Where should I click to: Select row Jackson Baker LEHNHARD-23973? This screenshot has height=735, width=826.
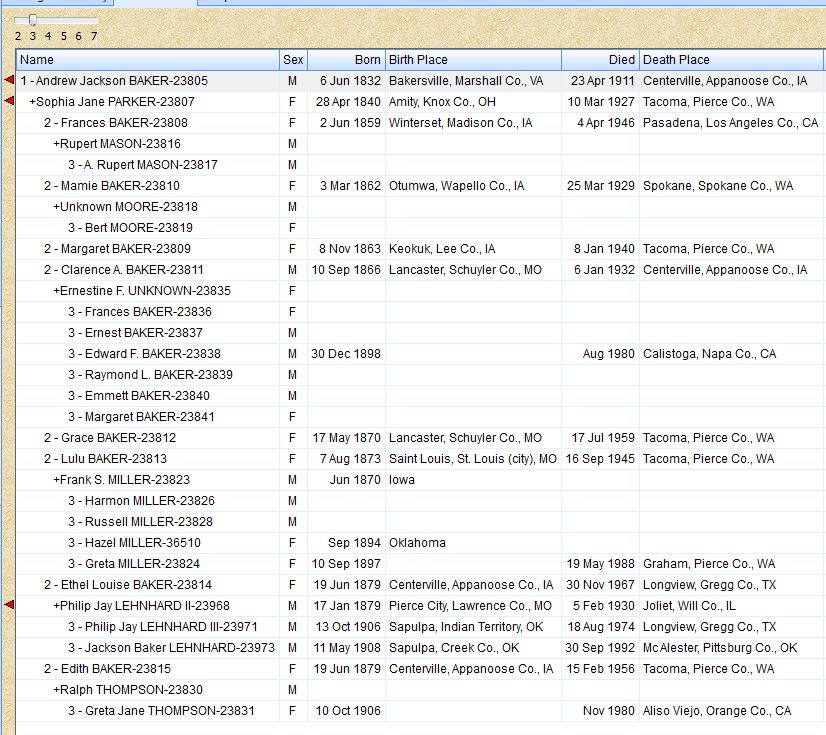tap(420, 648)
